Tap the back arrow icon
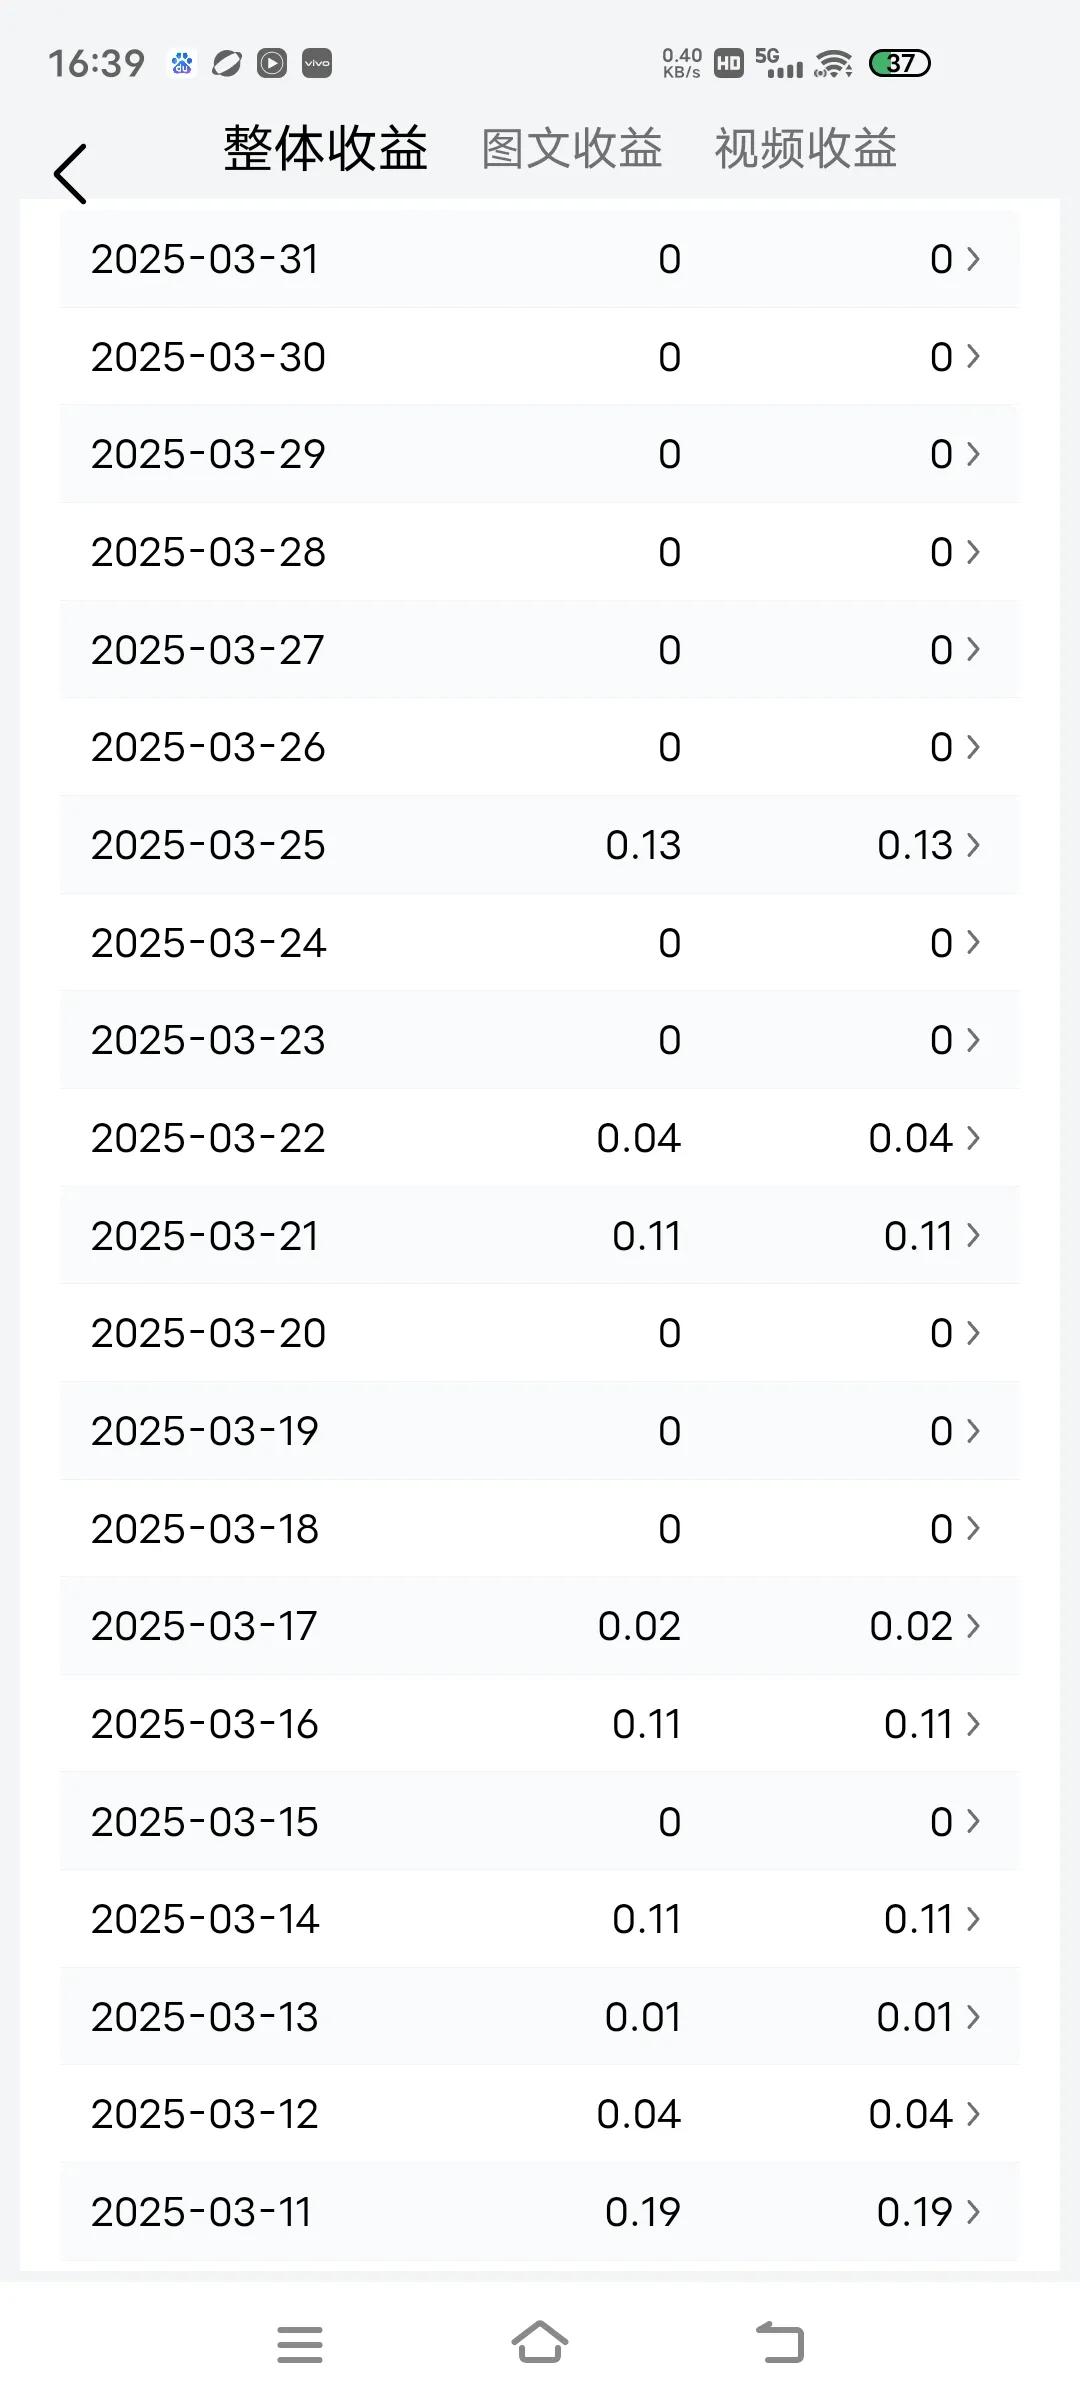The image size is (1080, 2408). tap(70, 174)
